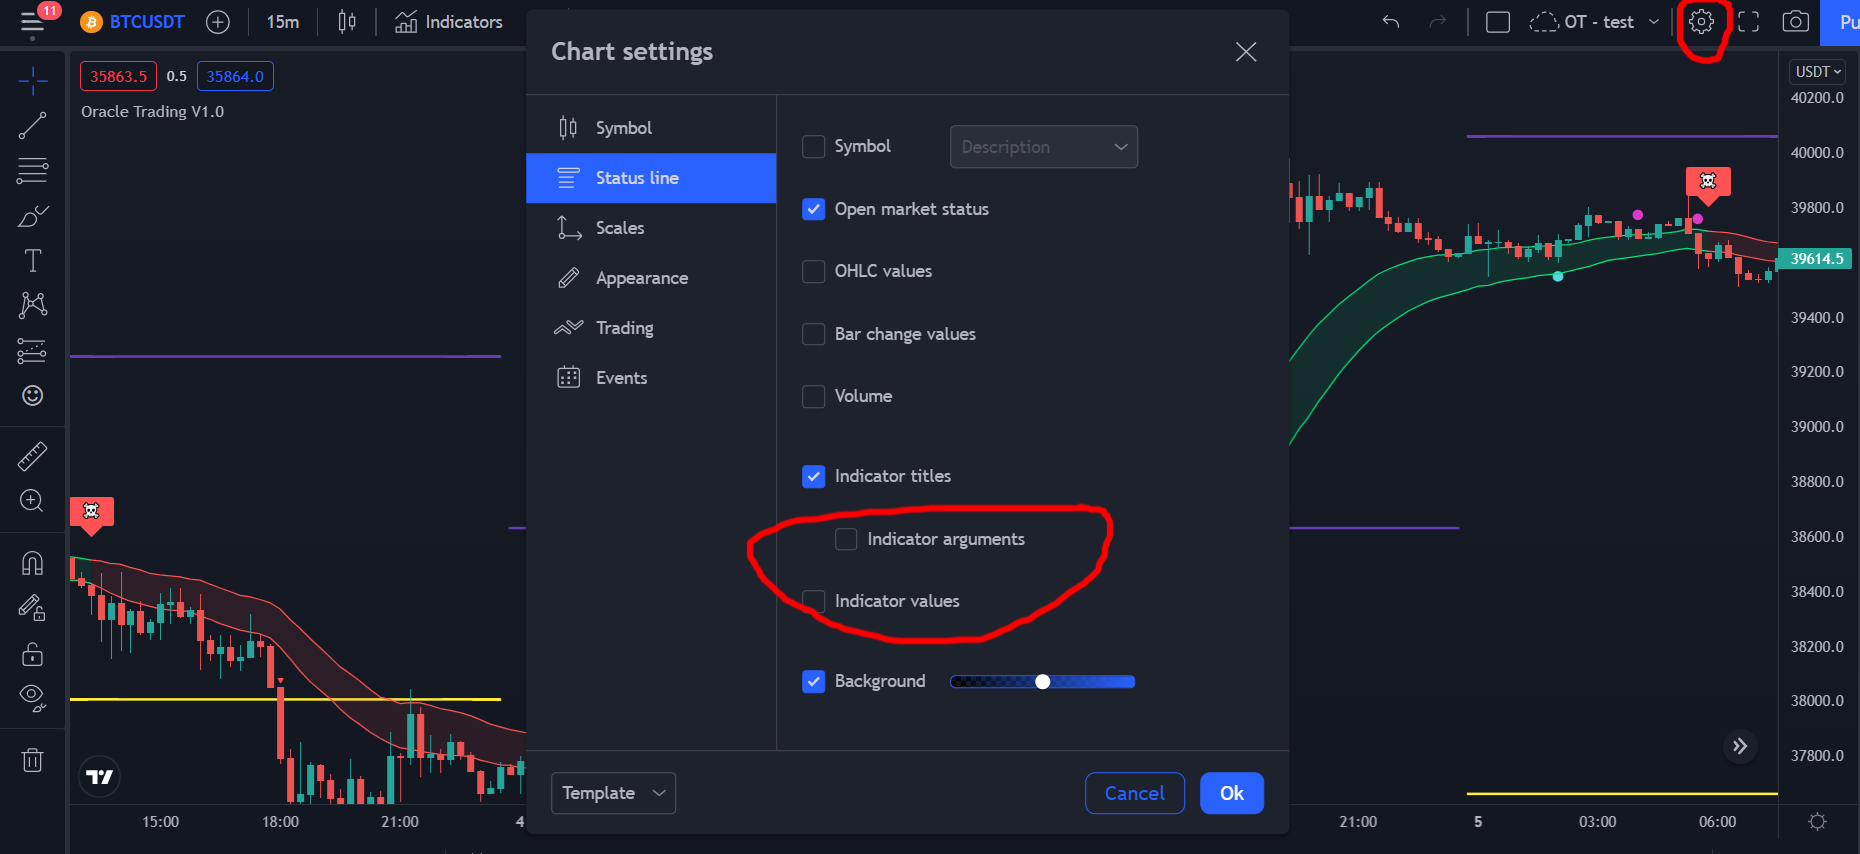Click the Cancel button
Screen dimensions: 1860x854
coord(1134,793)
